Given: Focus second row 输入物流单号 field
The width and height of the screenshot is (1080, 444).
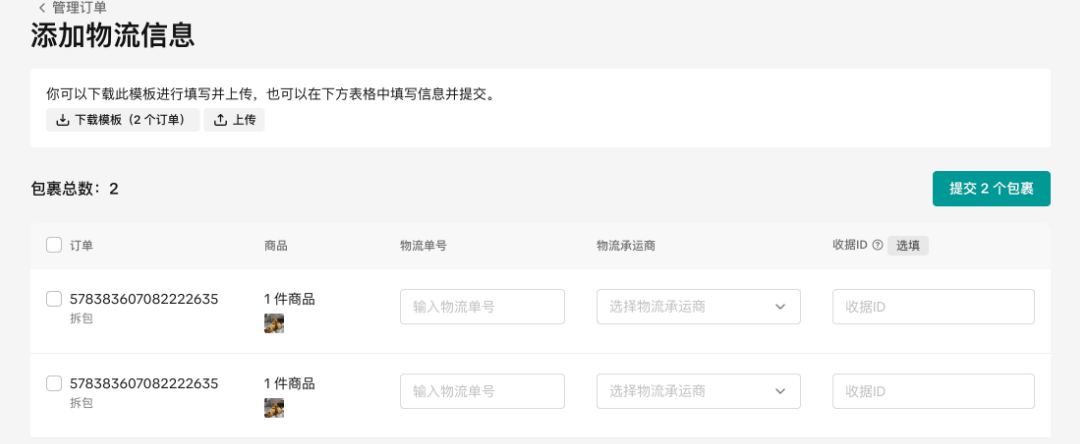Looking at the screenshot, I should [482, 391].
